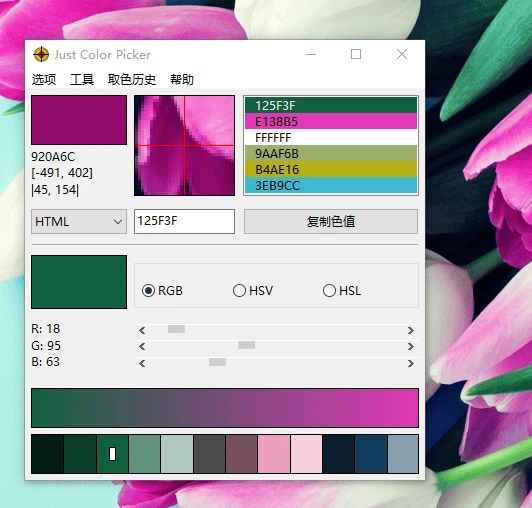Click right arrow of the R slider
Viewport: 532px width, 508px height.
411,330
